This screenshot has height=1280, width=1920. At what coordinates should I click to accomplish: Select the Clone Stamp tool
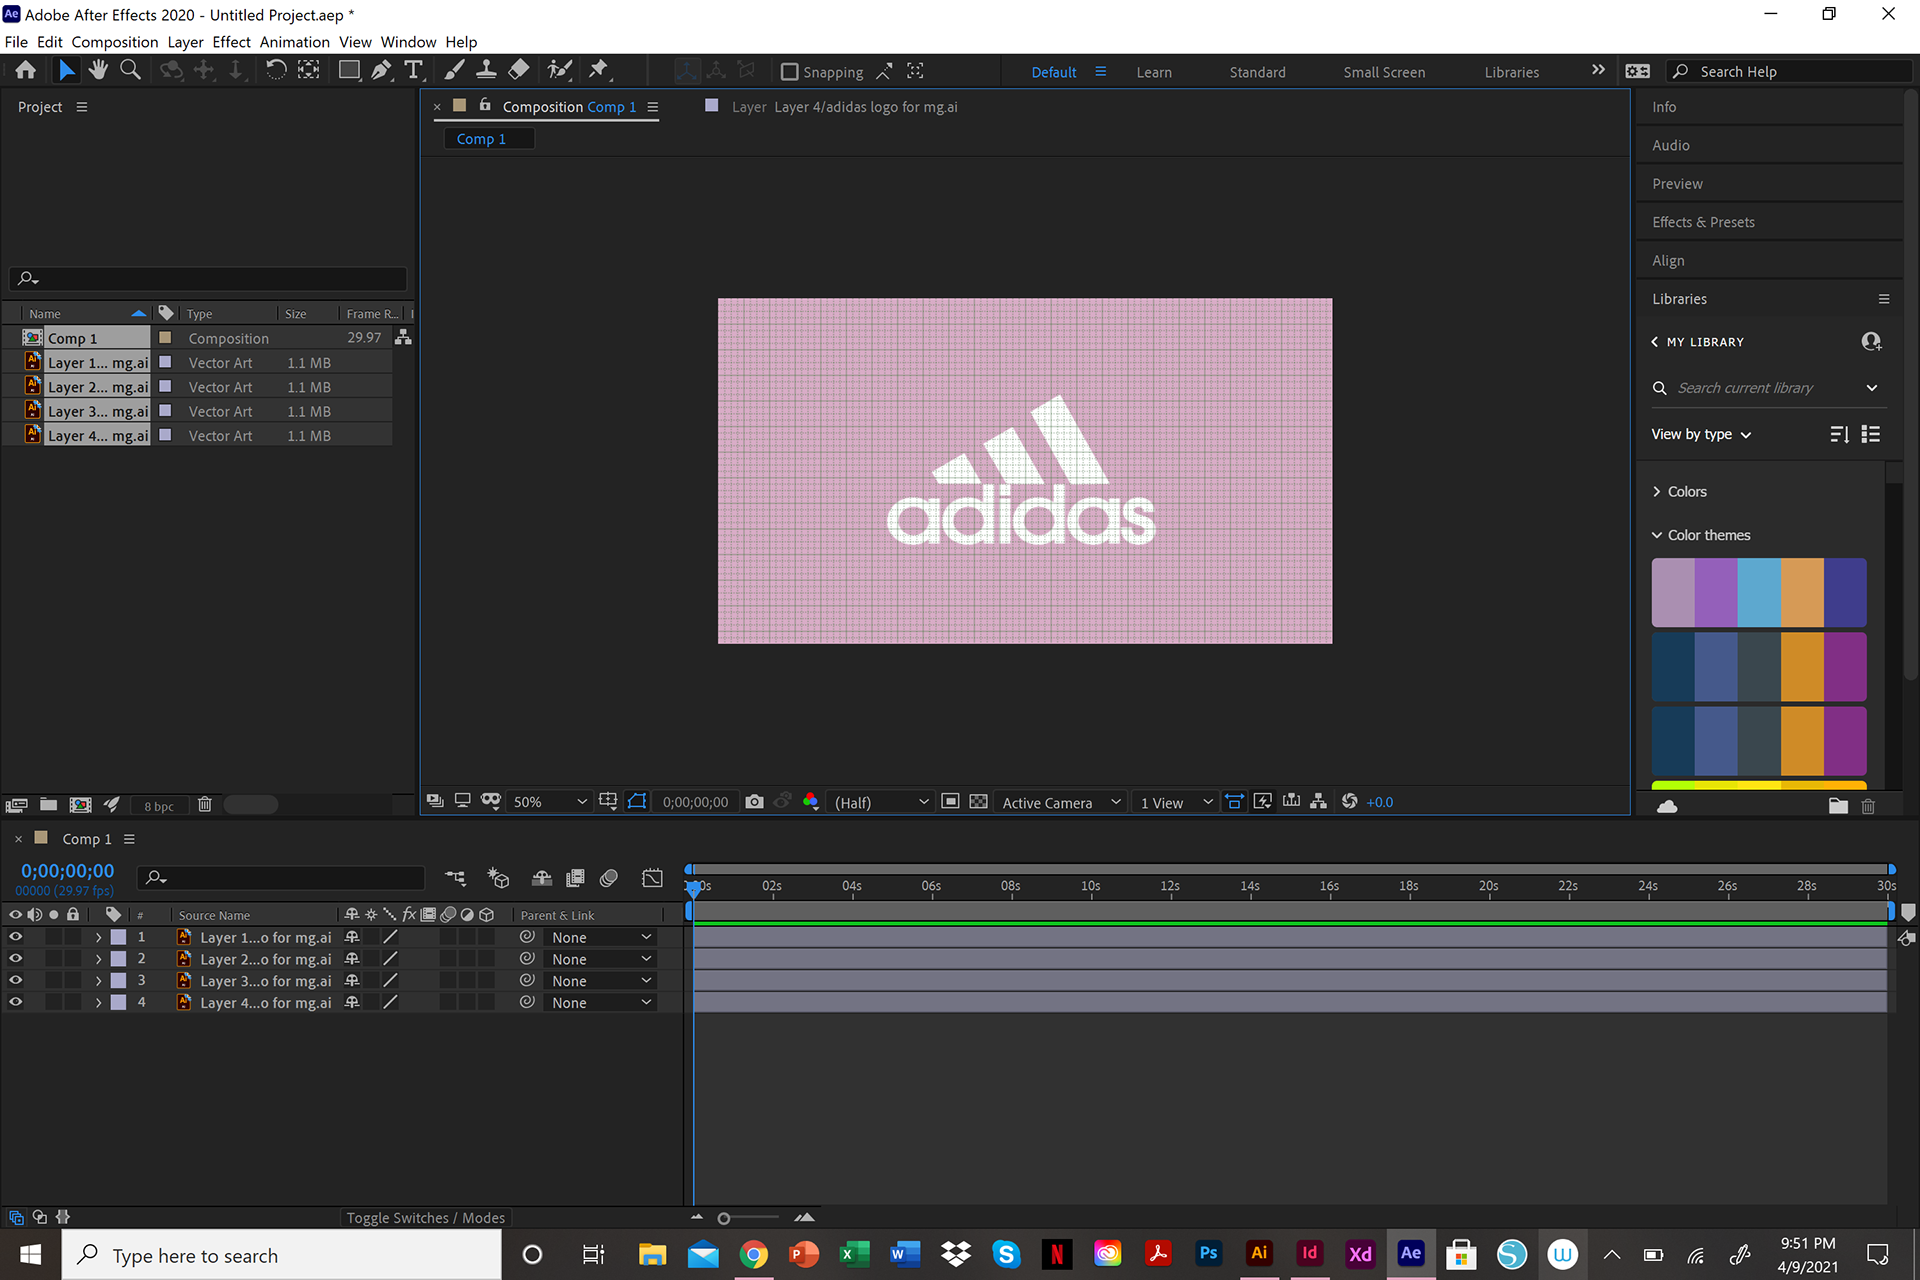[486, 70]
